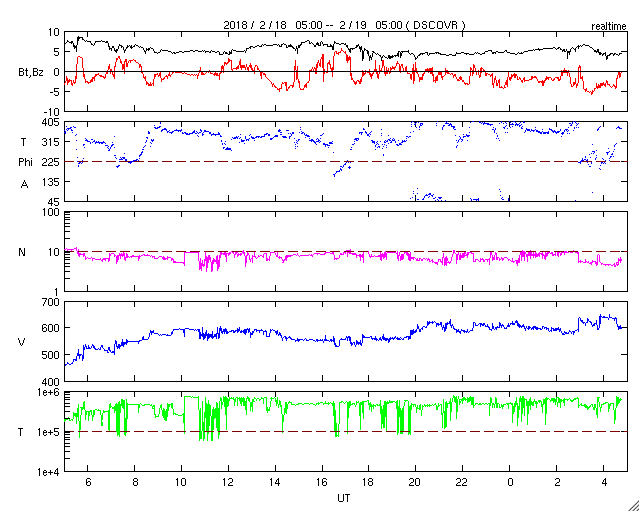Click the "A" label under Phi
This screenshot has width=640, height=512.
[24, 185]
